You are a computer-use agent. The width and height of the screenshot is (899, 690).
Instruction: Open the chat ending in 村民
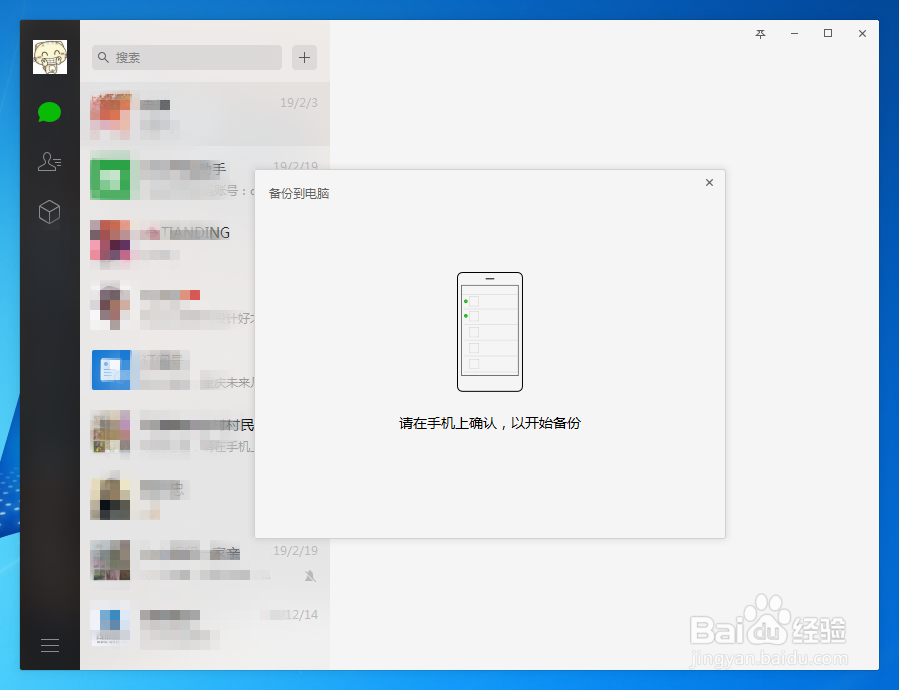tap(167, 434)
